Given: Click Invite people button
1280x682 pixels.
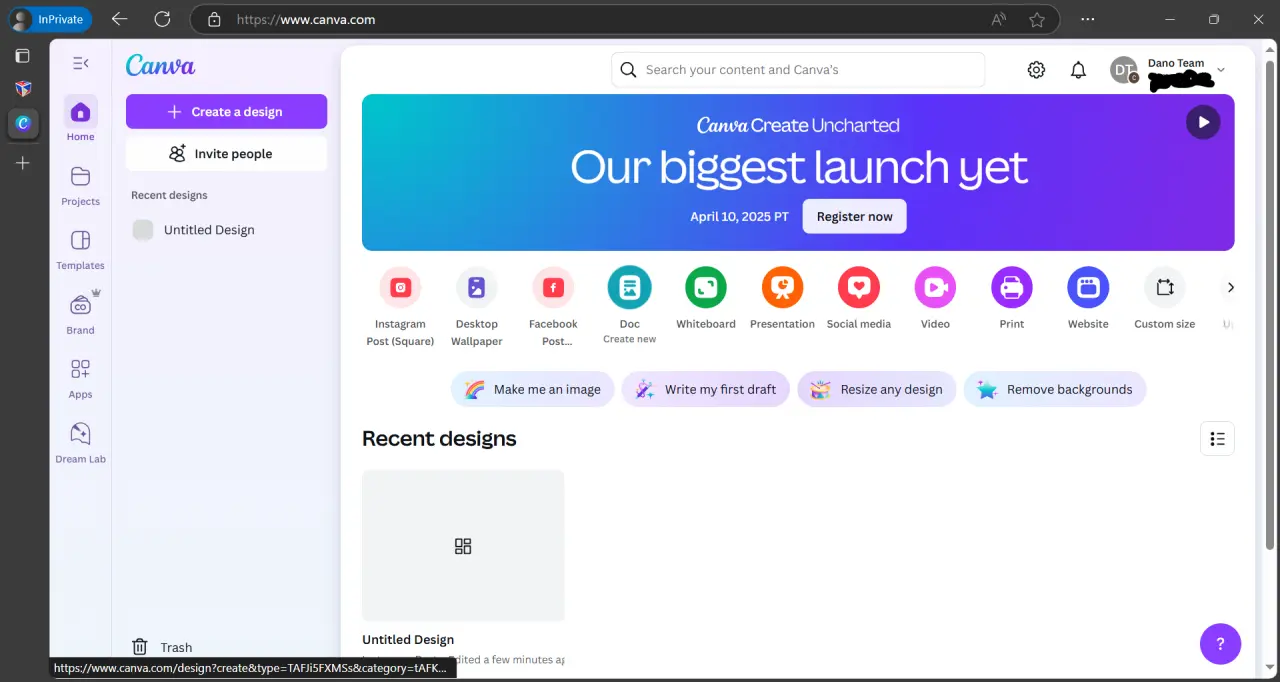Looking at the screenshot, I should click(226, 154).
